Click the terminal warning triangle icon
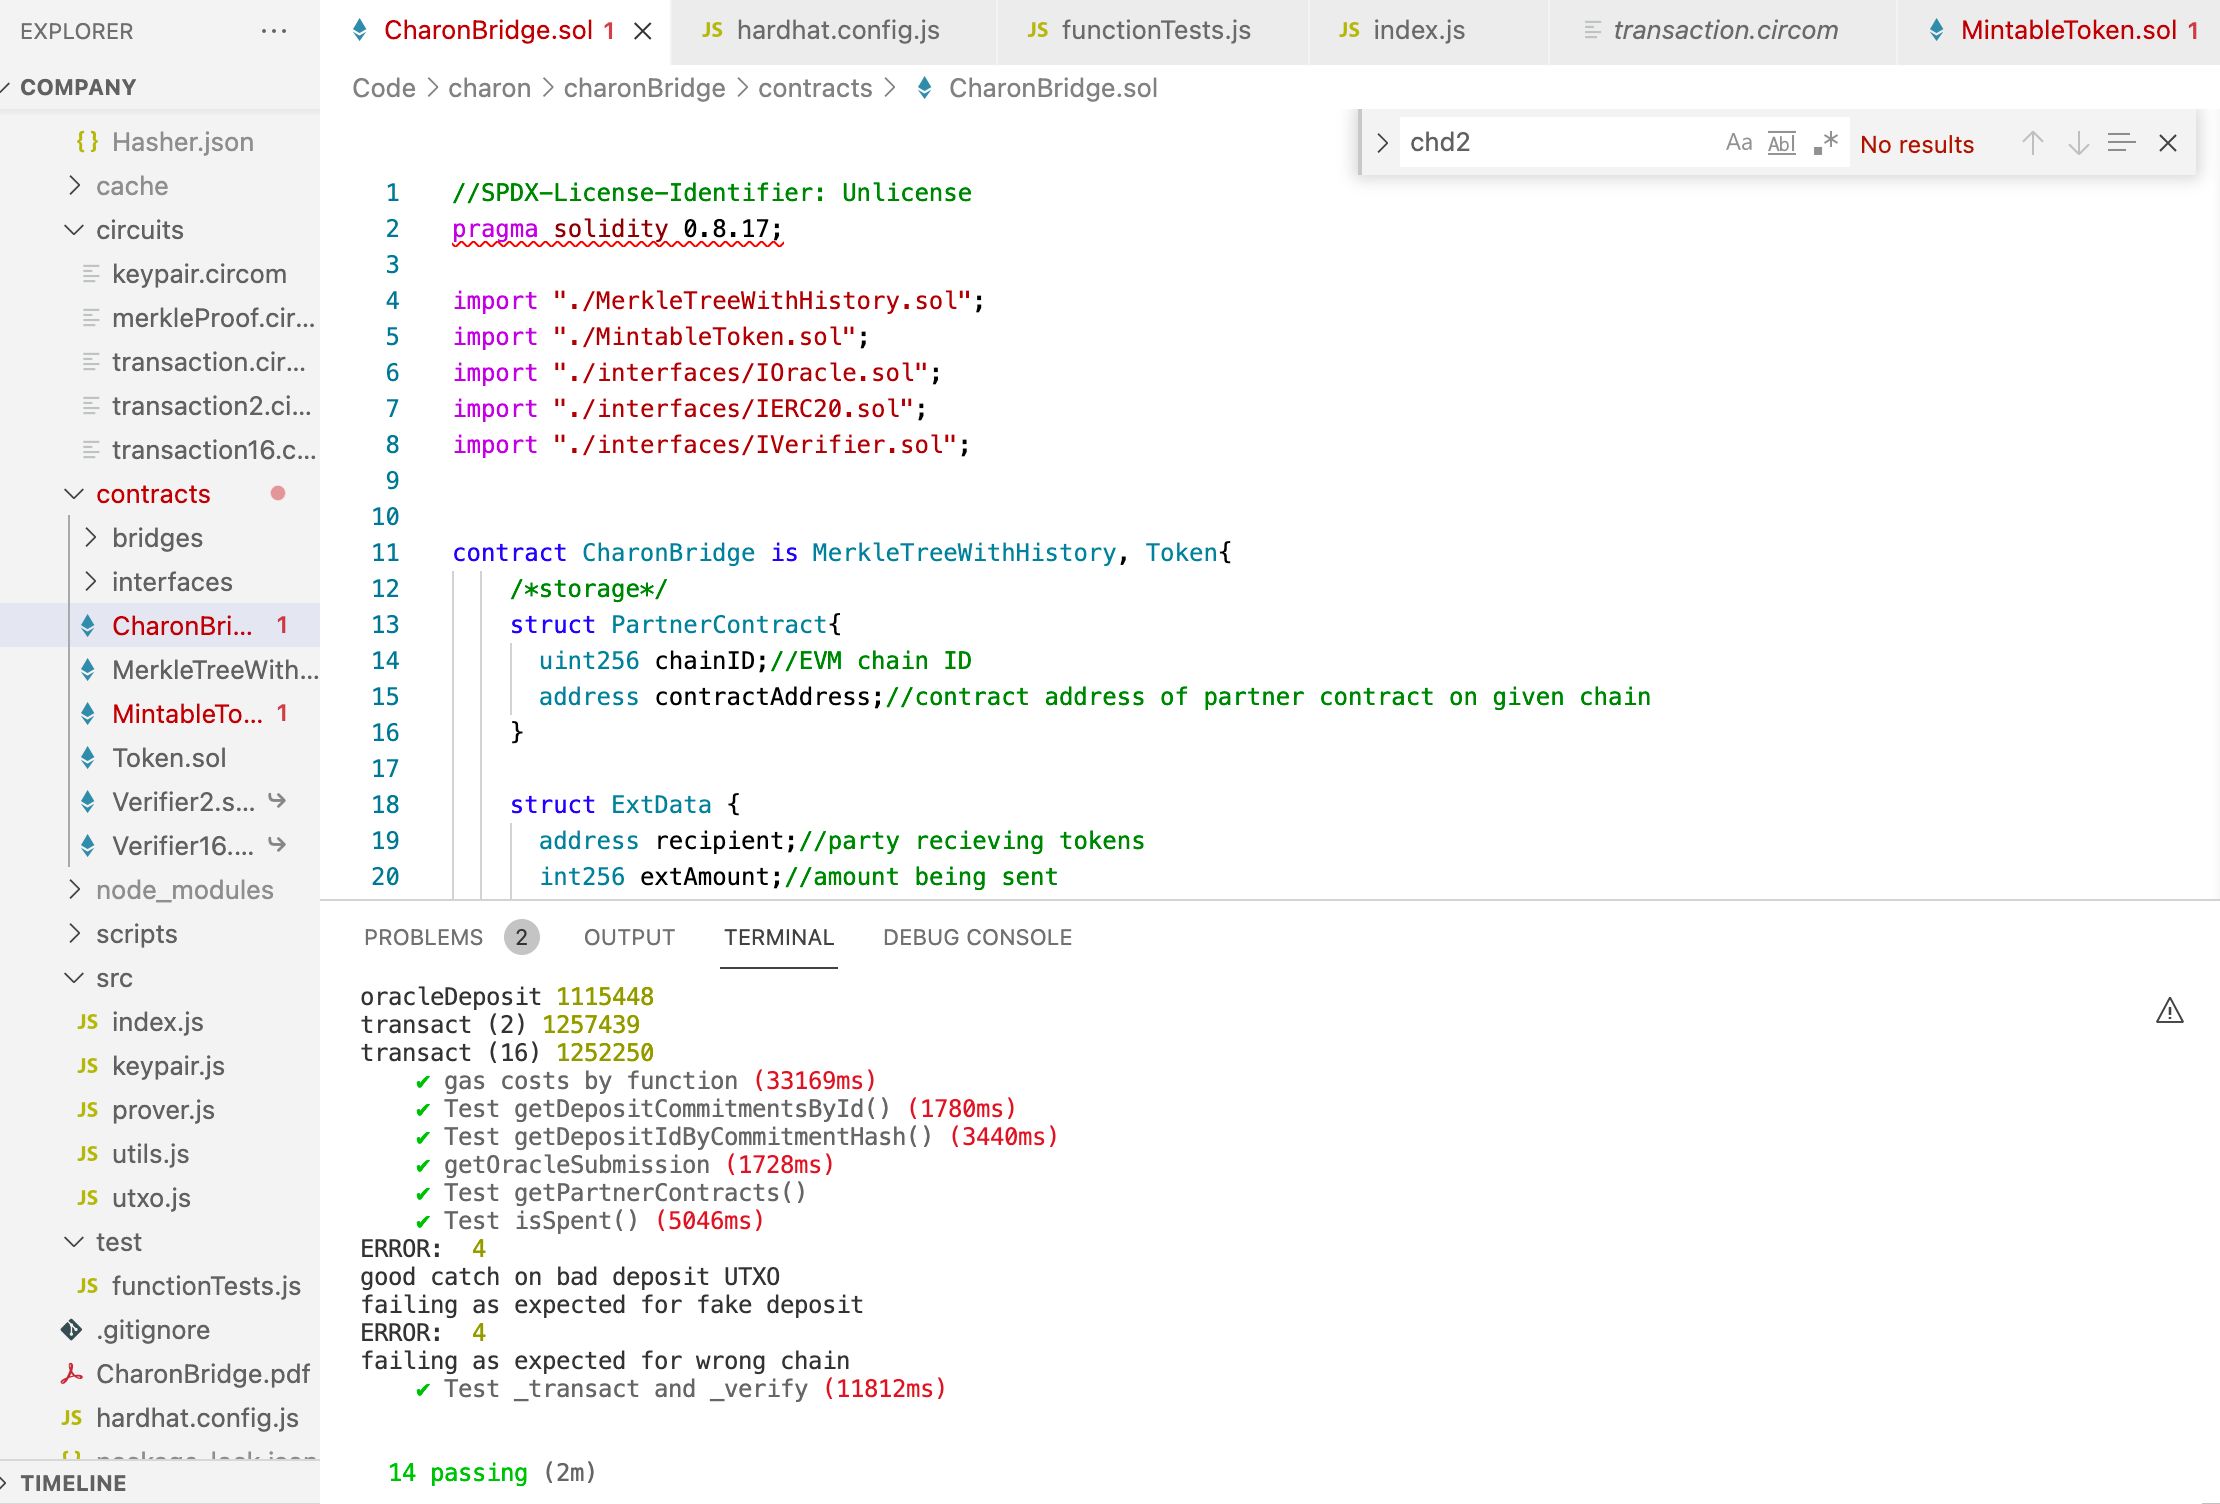This screenshot has height=1504, width=2220. (x=2169, y=1011)
